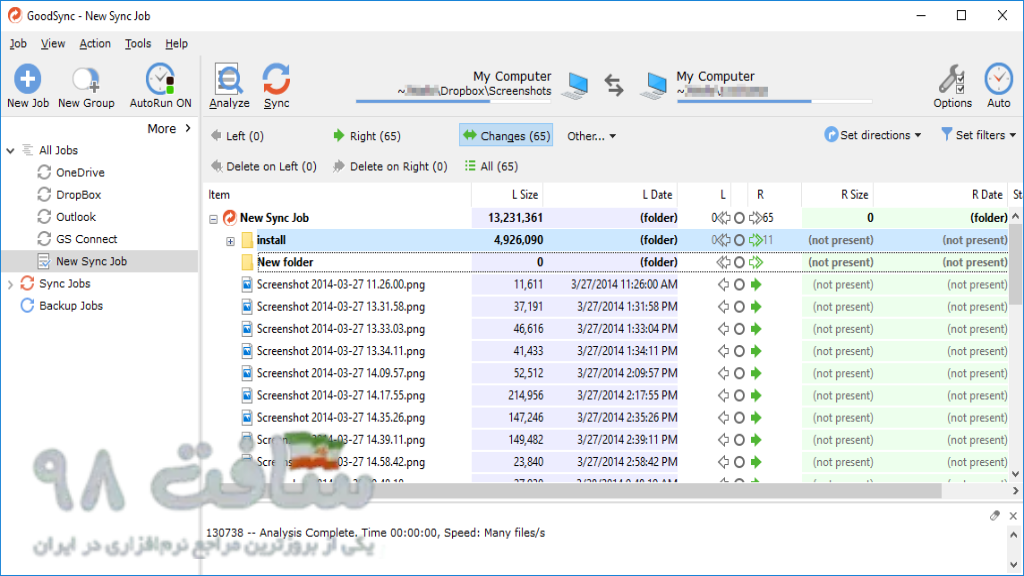Click New folder yellow folder icon

coord(247,263)
